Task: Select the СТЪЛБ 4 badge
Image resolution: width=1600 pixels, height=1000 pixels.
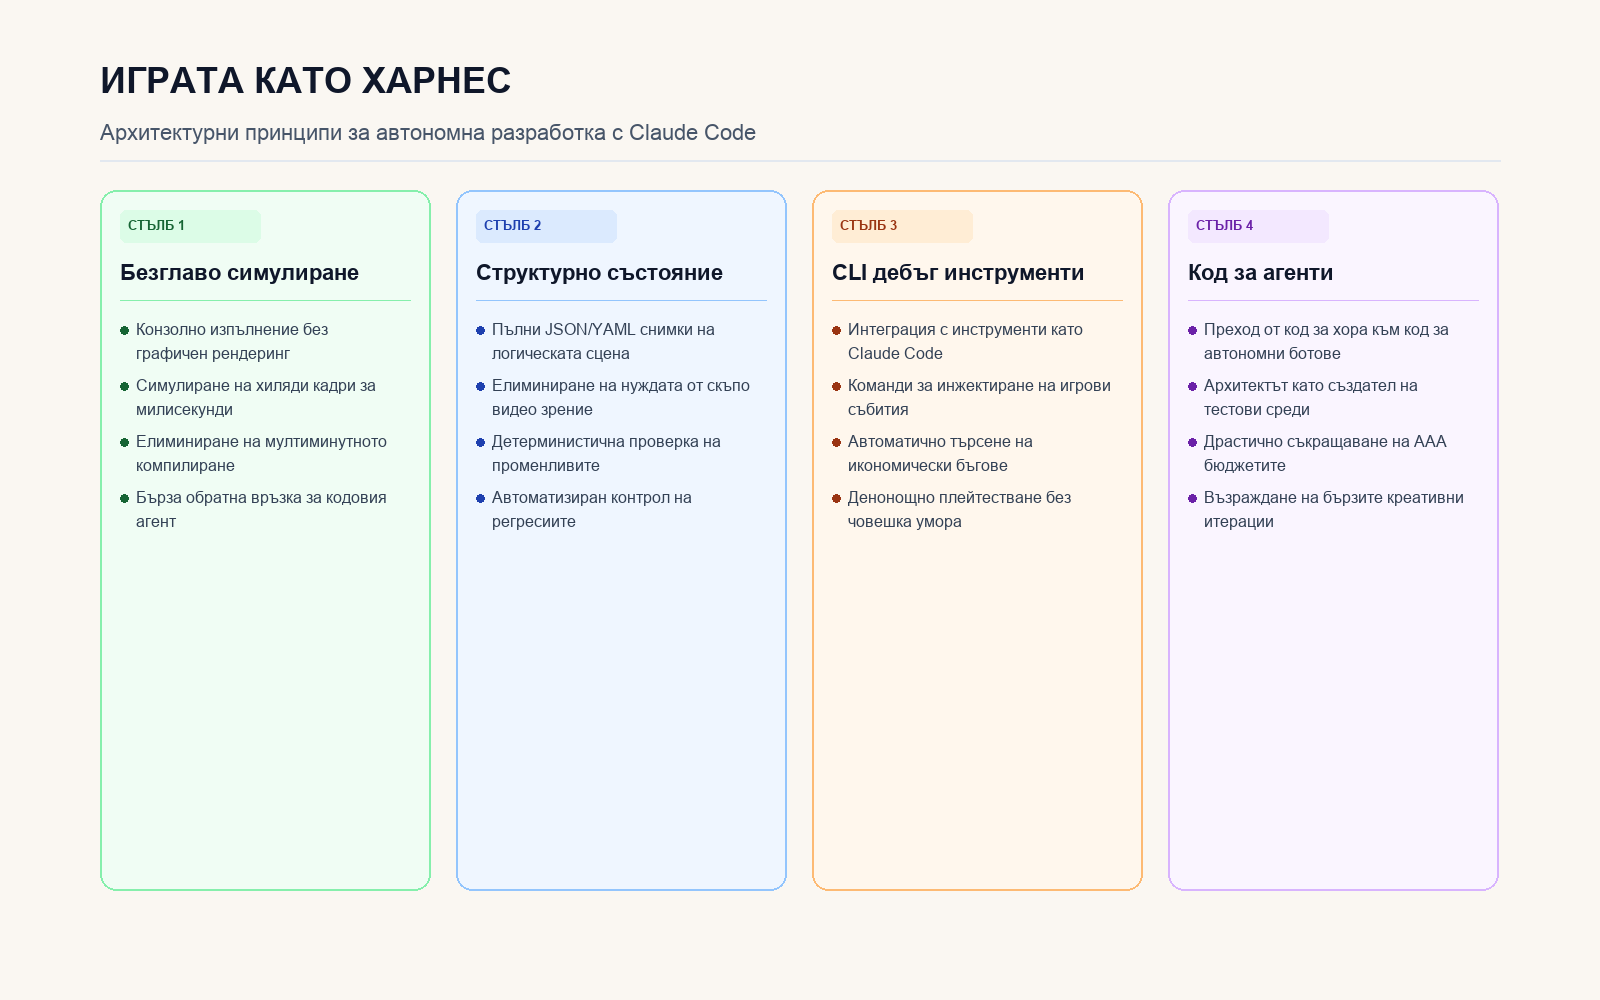Action: pyautogui.click(x=1258, y=226)
